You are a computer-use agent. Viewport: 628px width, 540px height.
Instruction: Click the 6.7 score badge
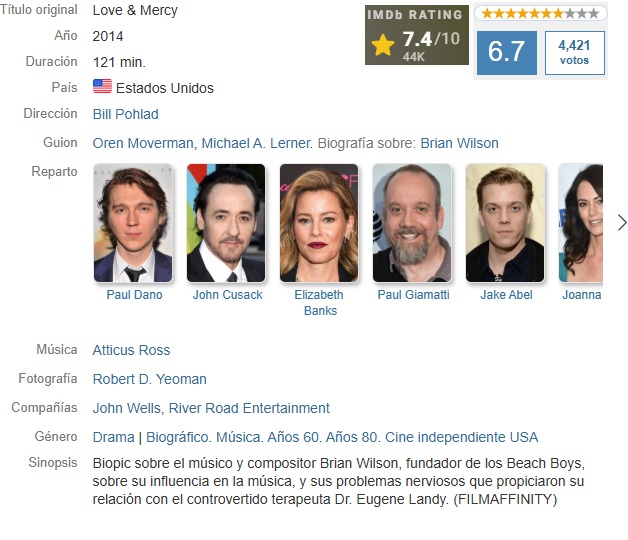tap(507, 52)
